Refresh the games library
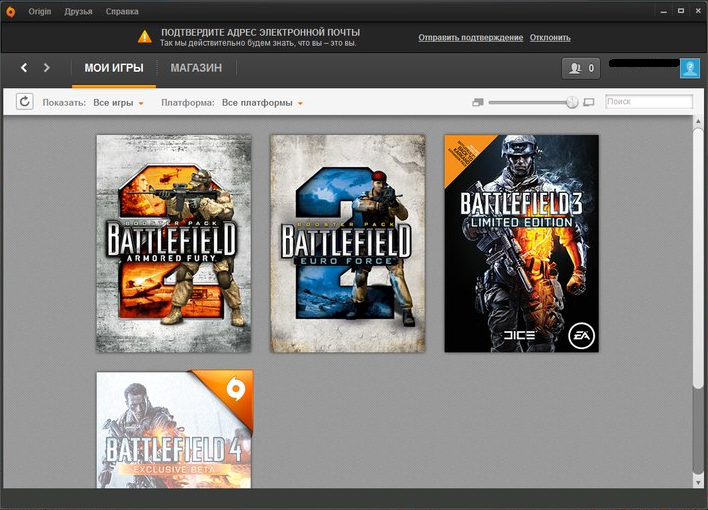This screenshot has height=510, width=708. click(24, 102)
